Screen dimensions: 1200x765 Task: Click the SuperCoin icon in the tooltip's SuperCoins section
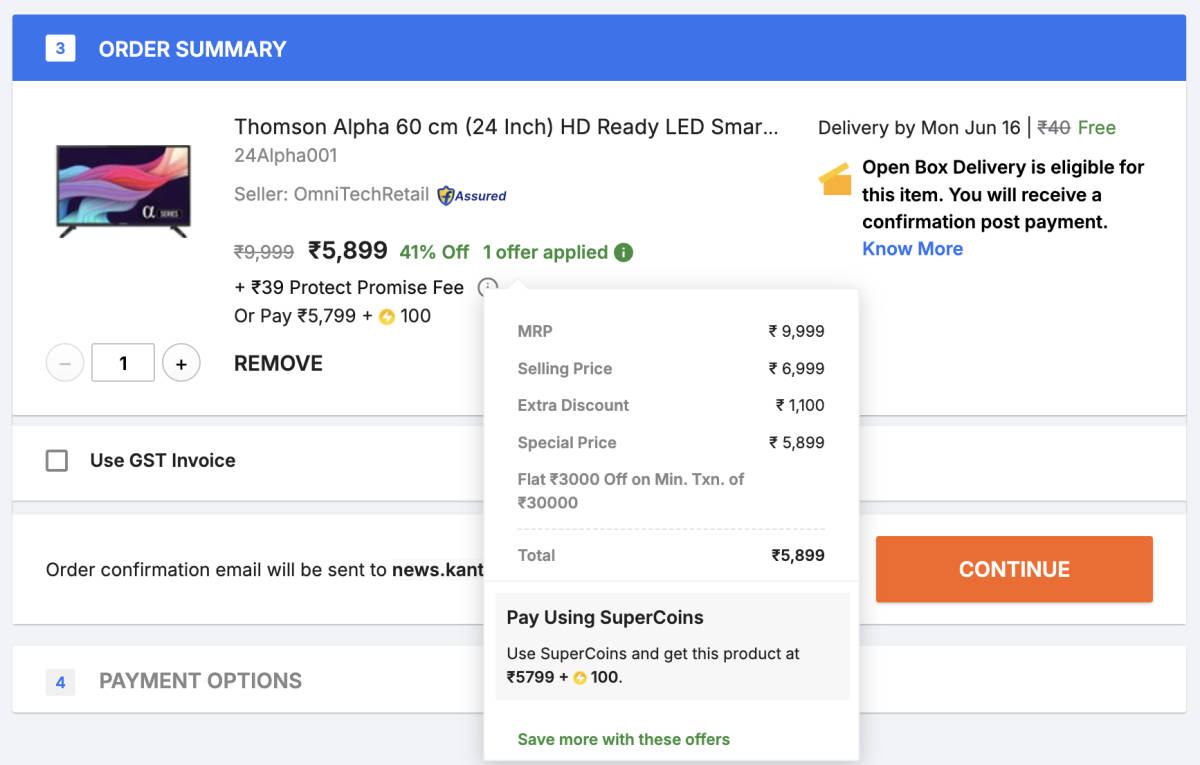(x=580, y=678)
